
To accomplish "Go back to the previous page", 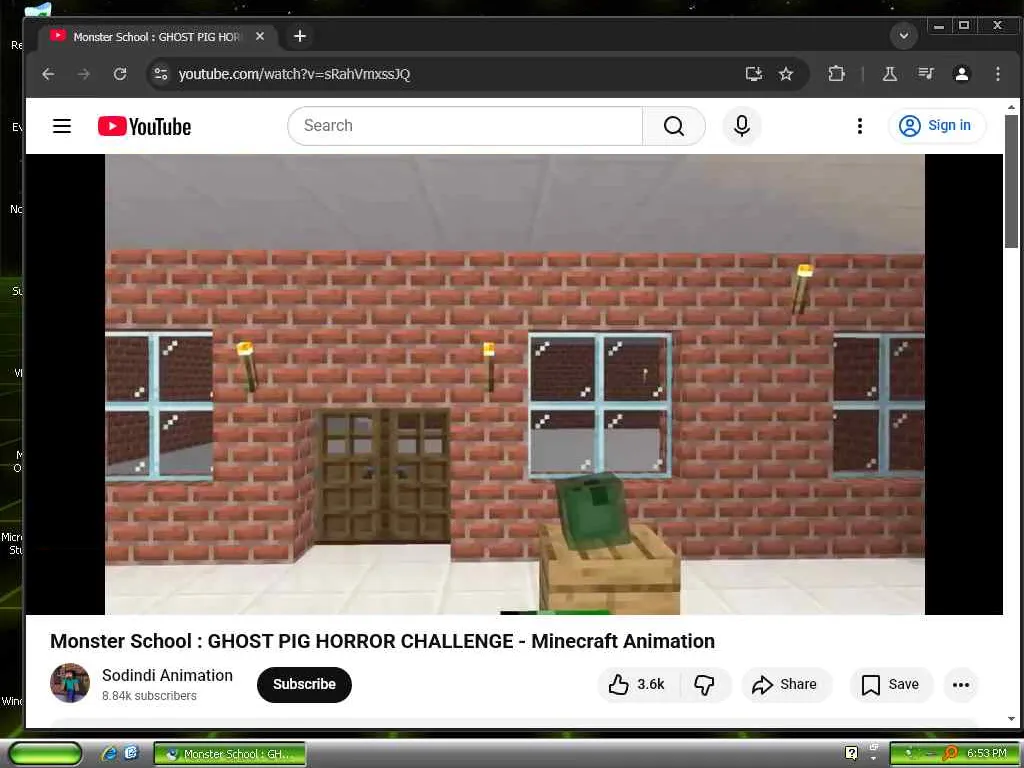I will tap(48, 74).
